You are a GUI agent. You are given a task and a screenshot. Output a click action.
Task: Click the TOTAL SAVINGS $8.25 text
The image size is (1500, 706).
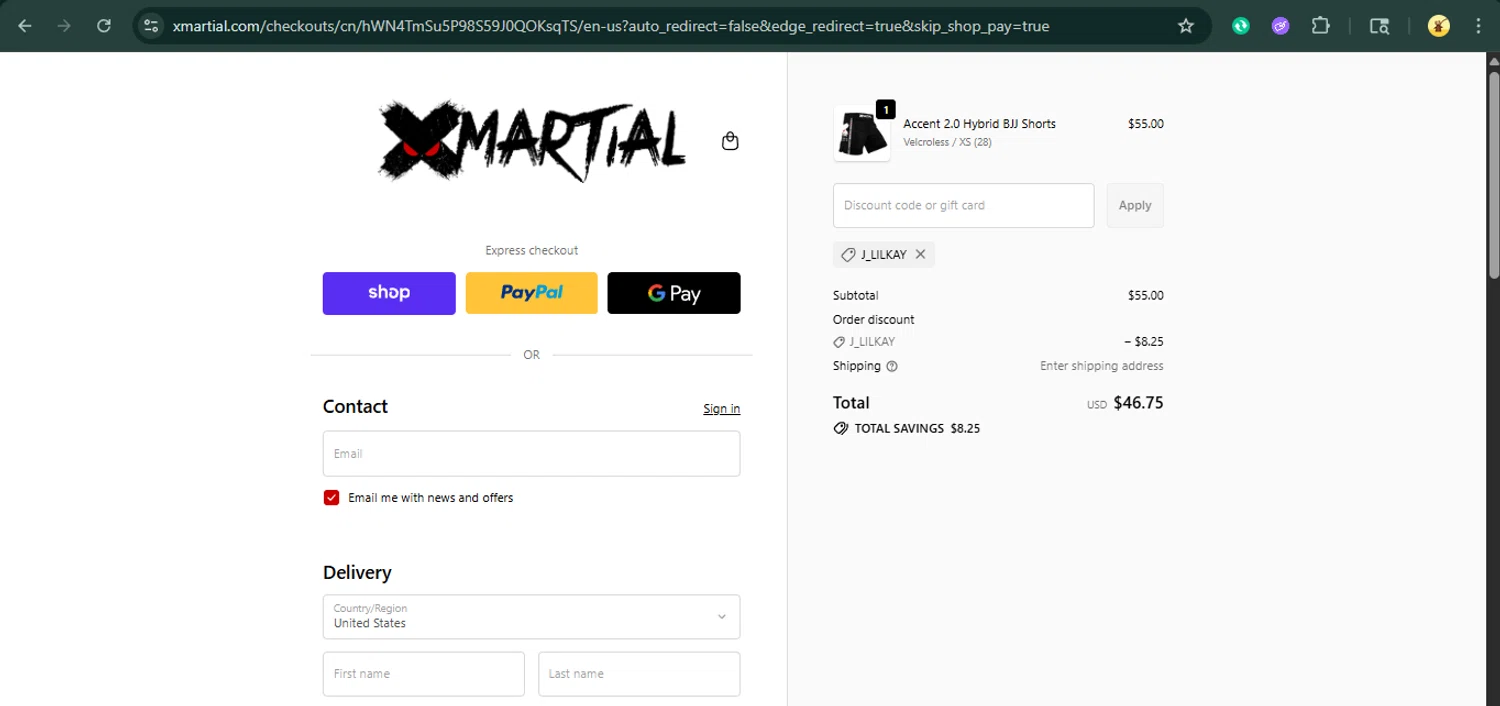(x=917, y=428)
